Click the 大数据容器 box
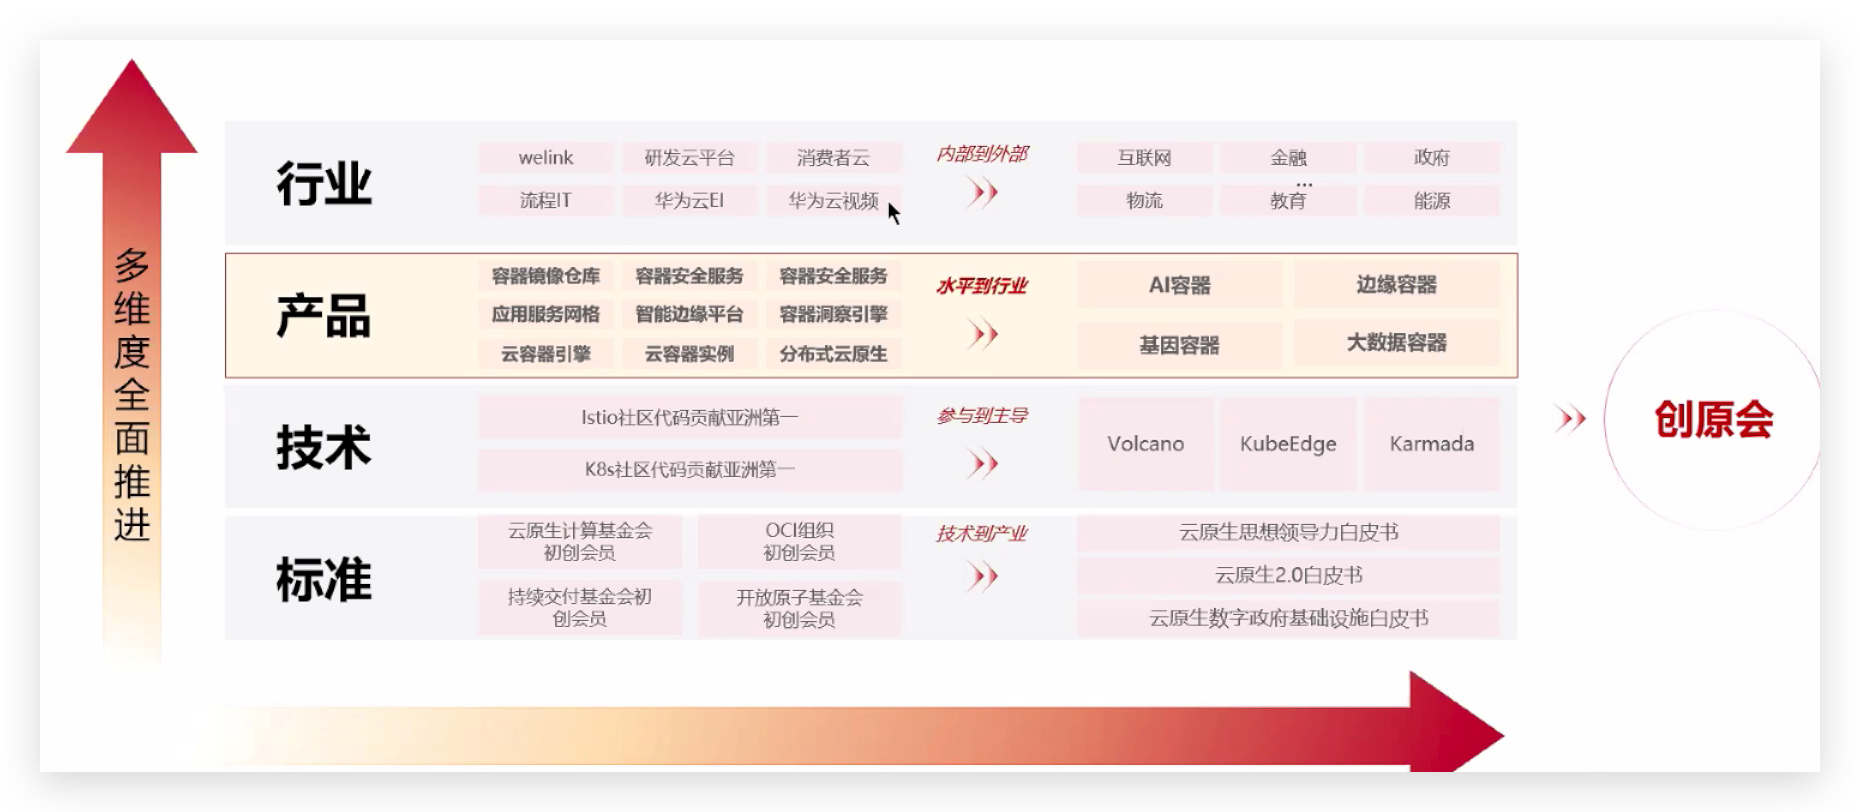The width and height of the screenshot is (1860, 812). (x=1397, y=343)
